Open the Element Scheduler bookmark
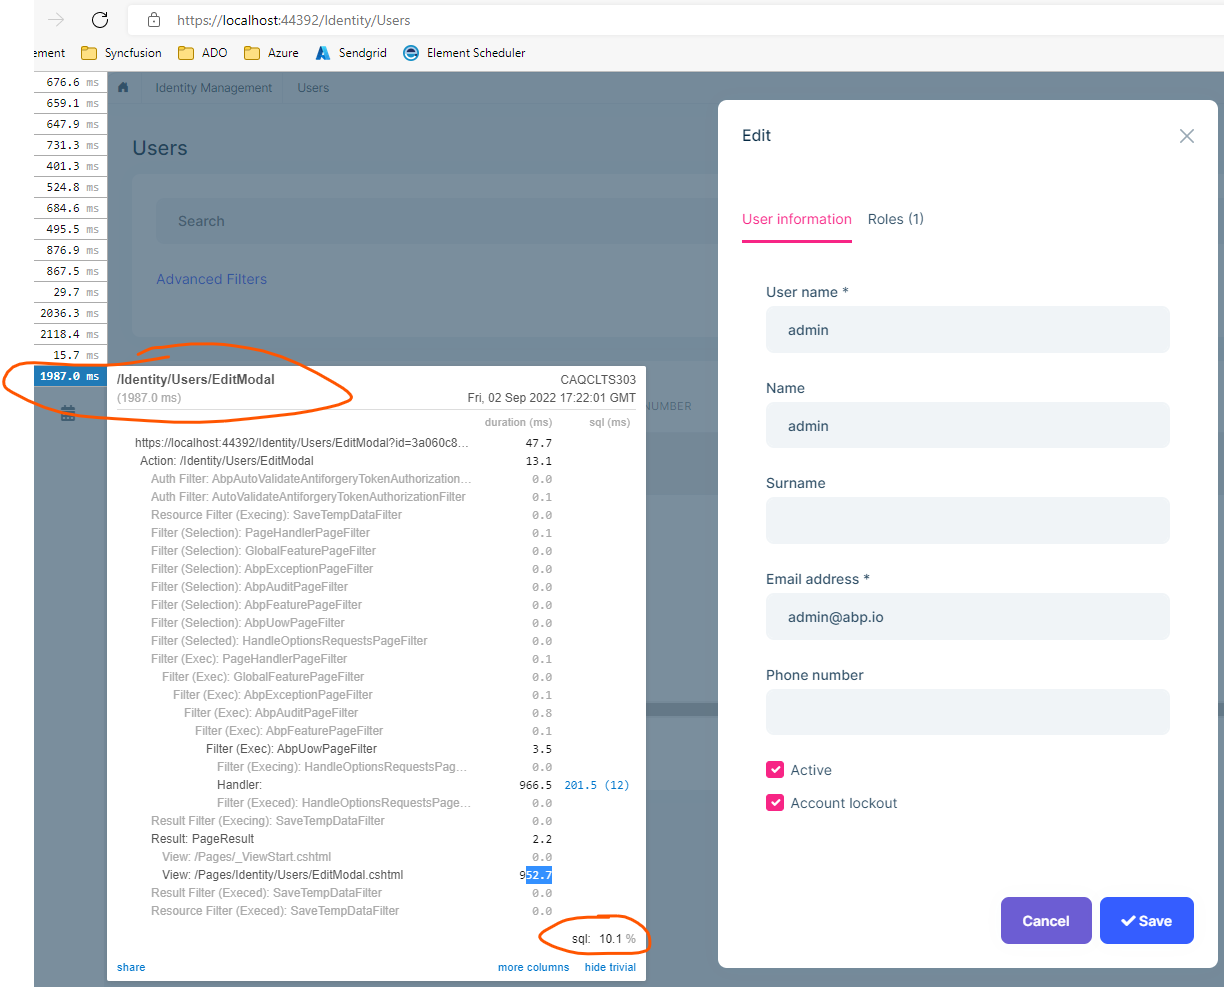 (x=464, y=53)
